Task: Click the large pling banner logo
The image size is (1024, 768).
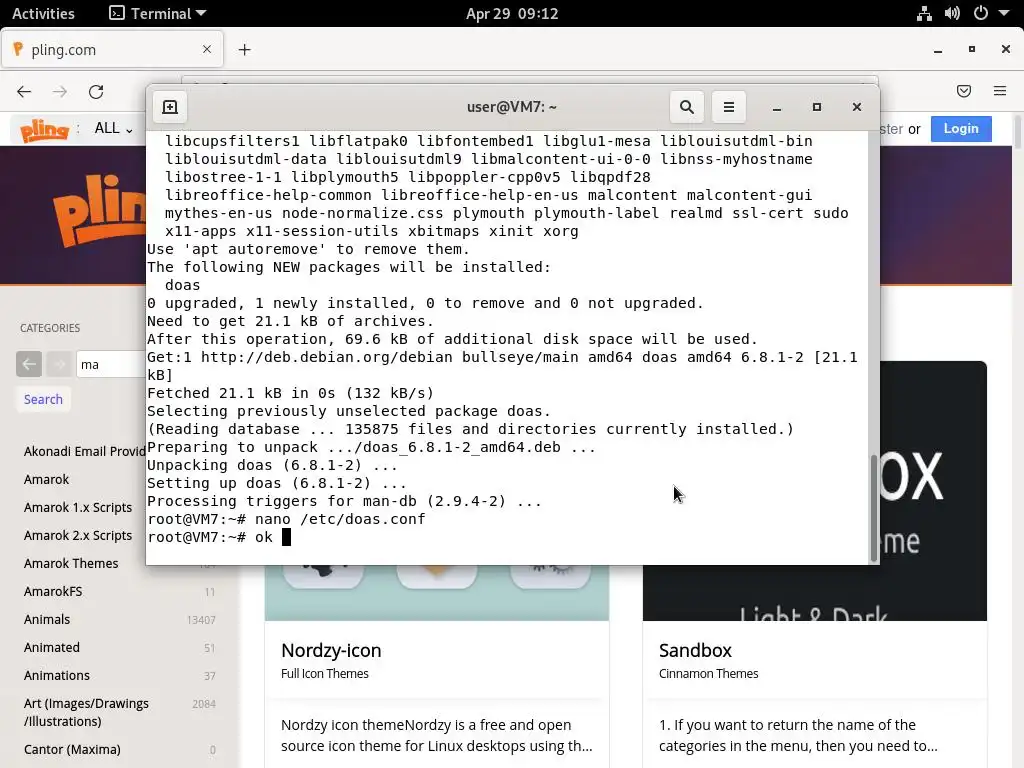Action: click(x=99, y=211)
